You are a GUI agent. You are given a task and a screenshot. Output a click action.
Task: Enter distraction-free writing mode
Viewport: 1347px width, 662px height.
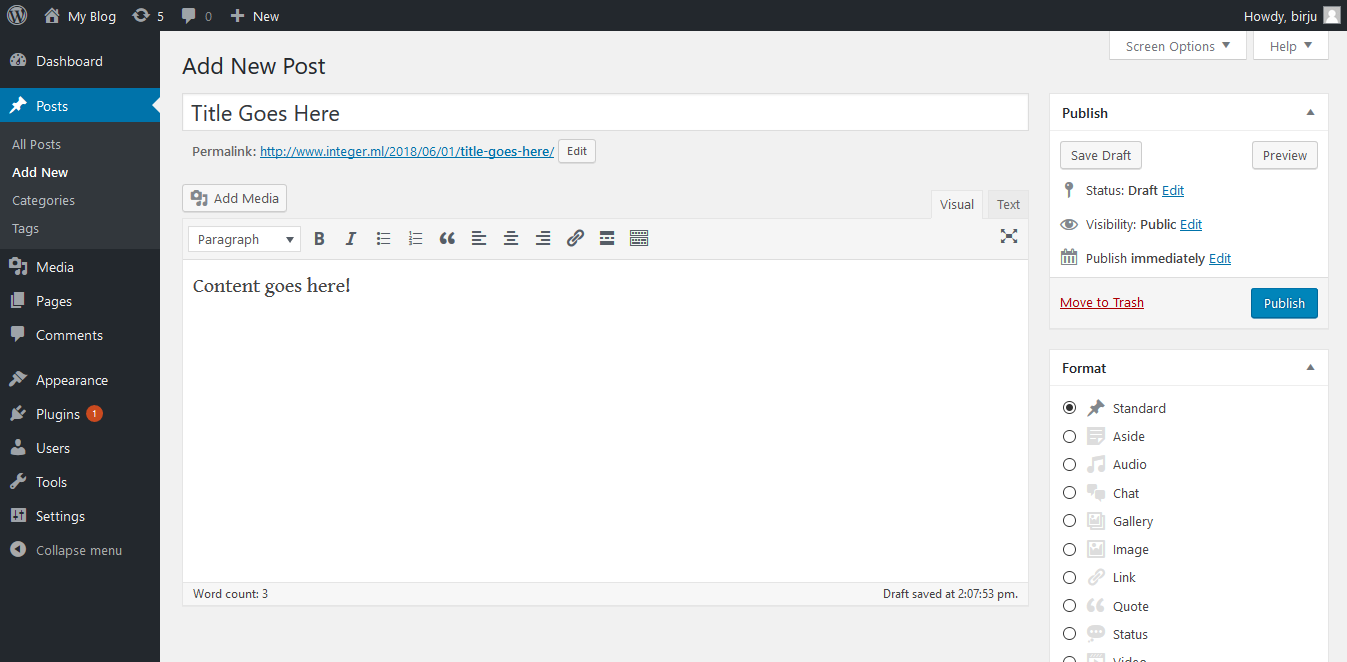tap(1008, 237)
